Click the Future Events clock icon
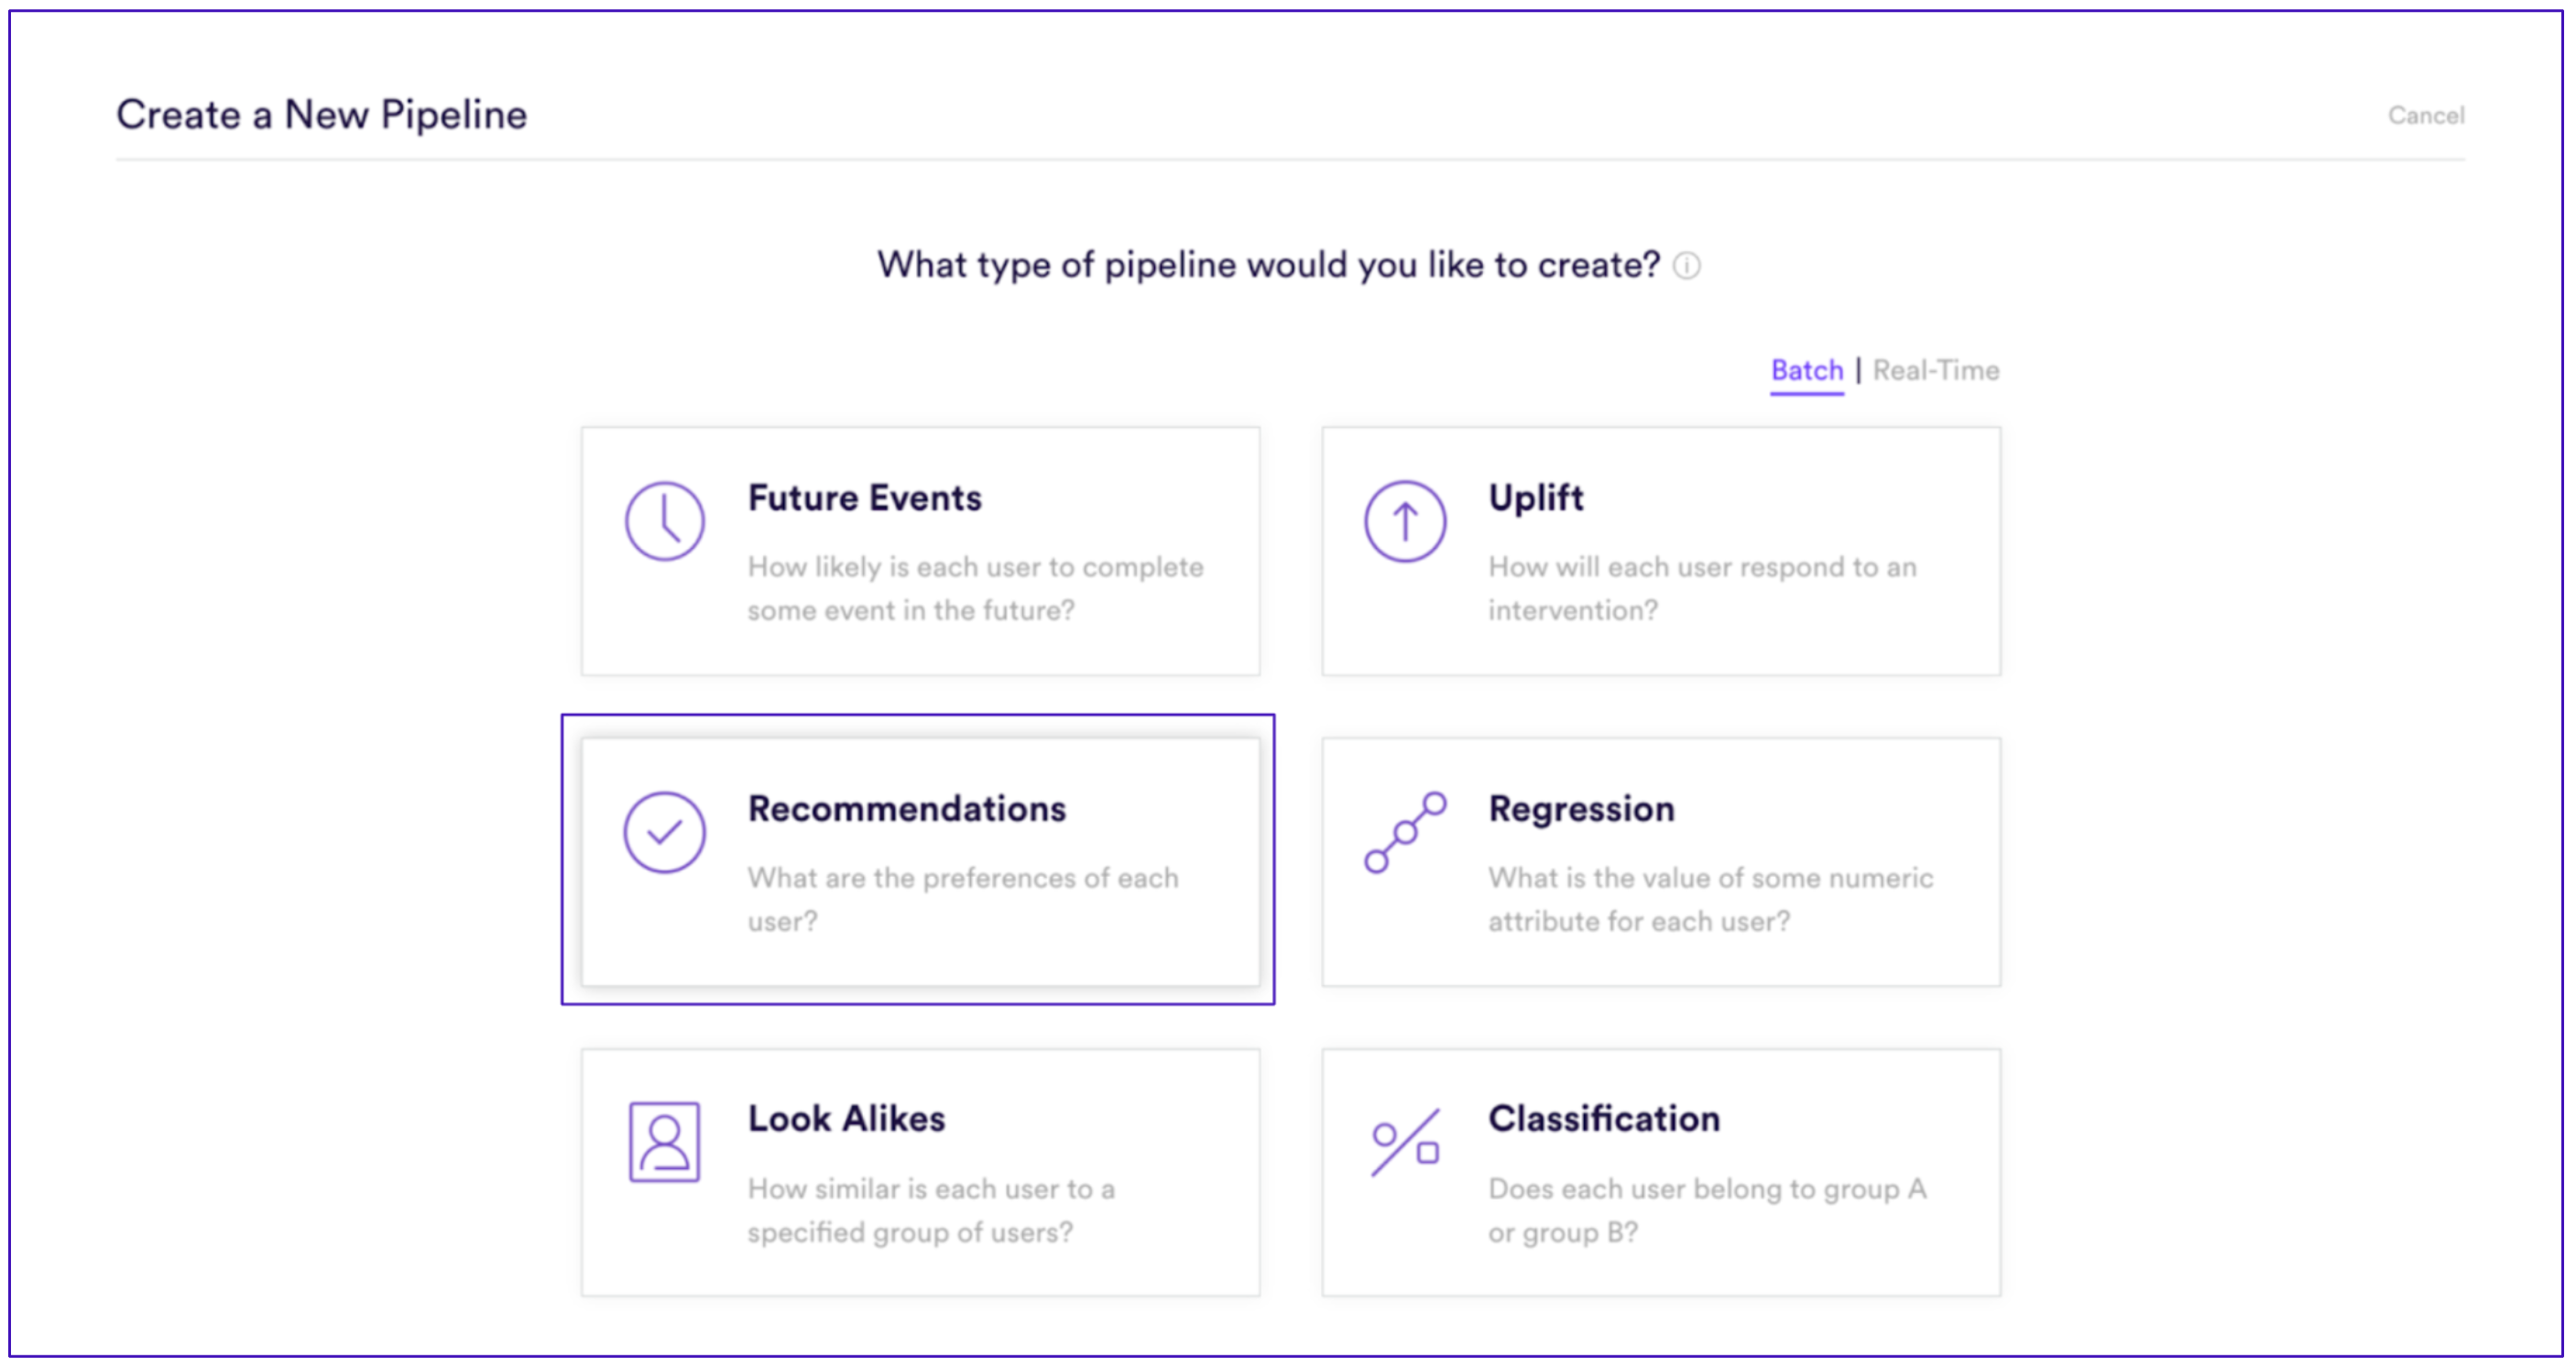 (x=664, y=521)
